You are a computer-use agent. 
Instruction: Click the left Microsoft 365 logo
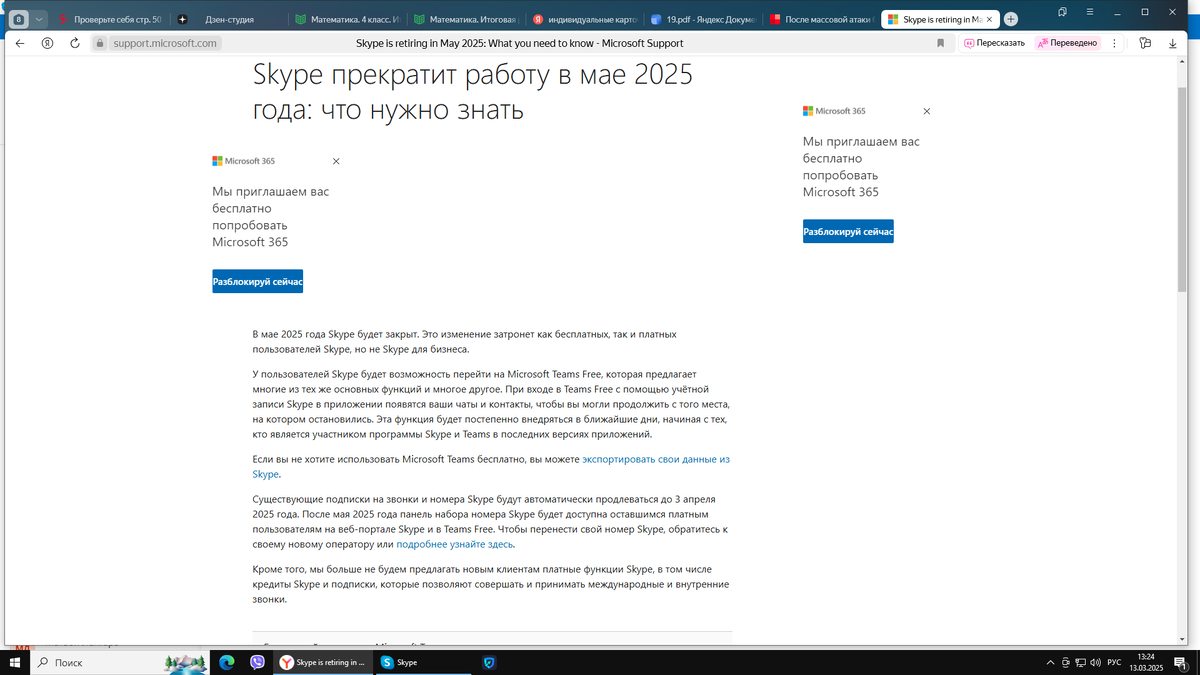coord(243,161)
